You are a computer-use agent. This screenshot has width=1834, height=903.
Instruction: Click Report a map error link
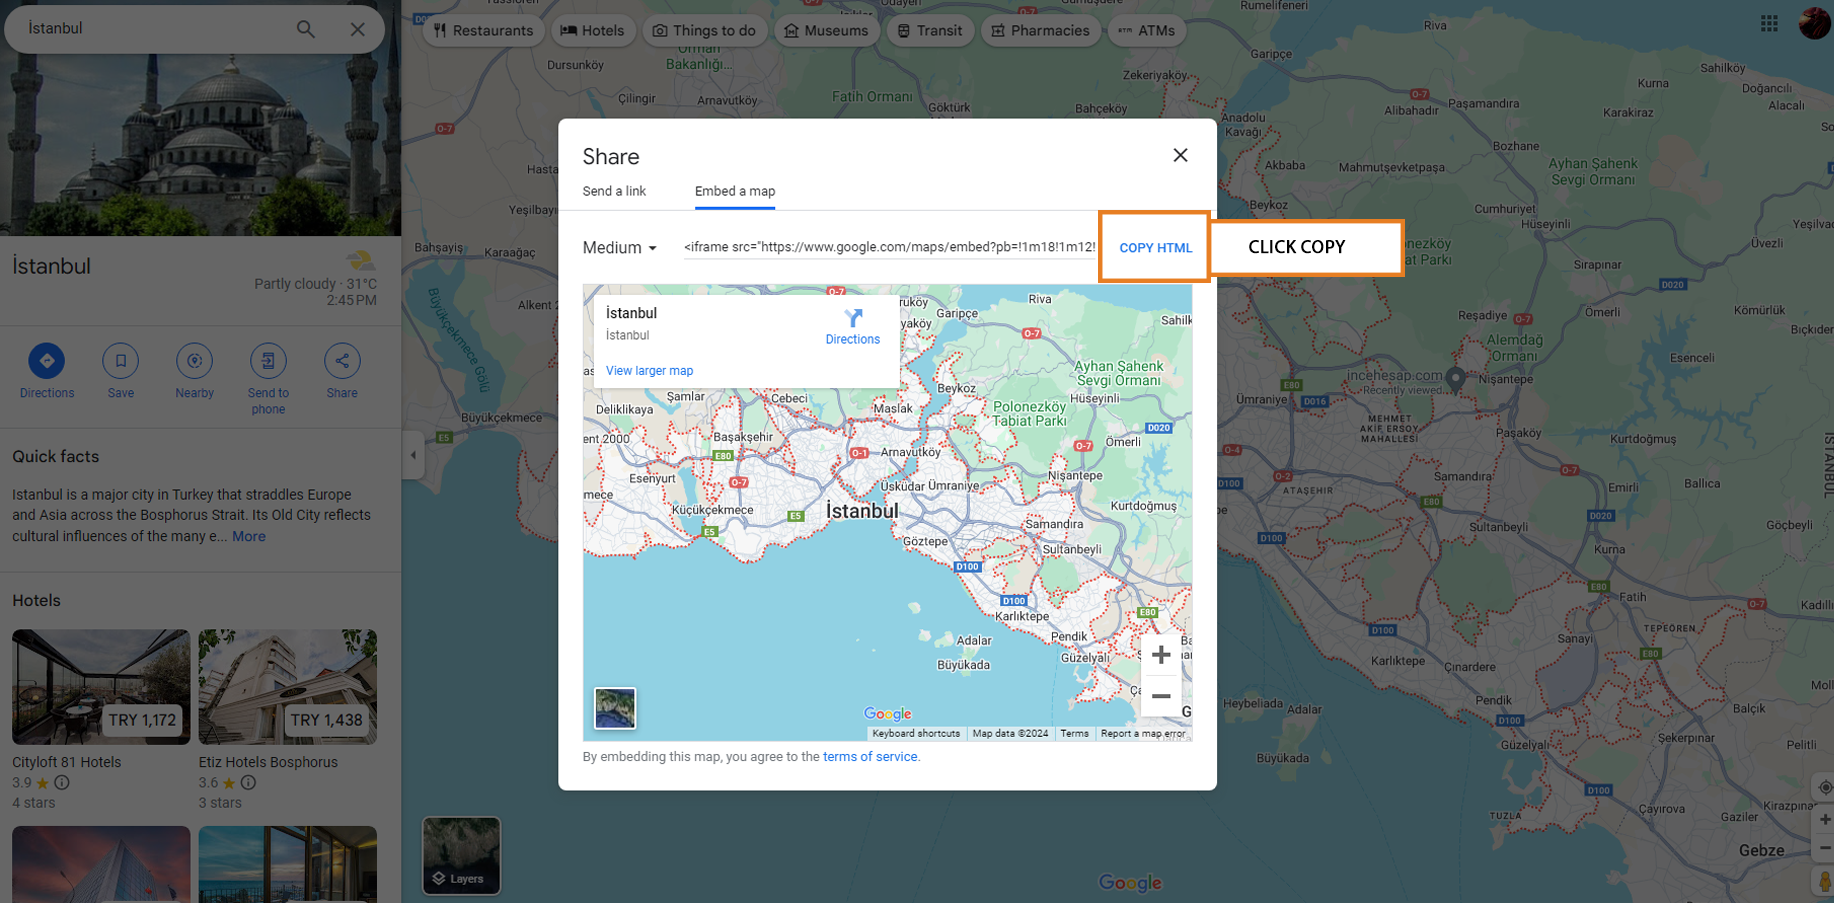click(1143, 734)
